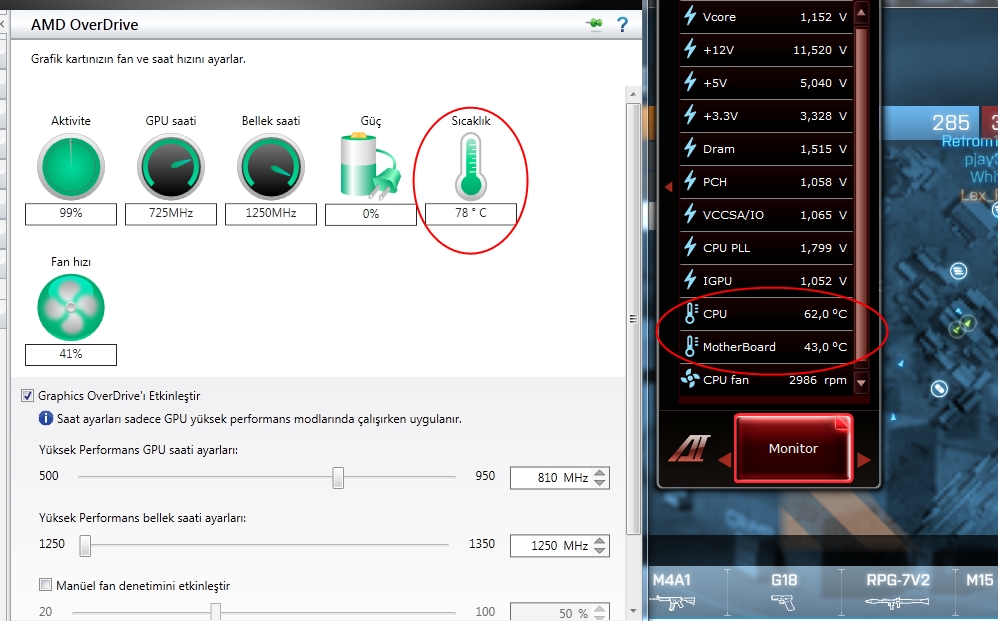Click the GPU clock slider handle
This screenshot has height=621, width=998.
(x=338, y=477)
